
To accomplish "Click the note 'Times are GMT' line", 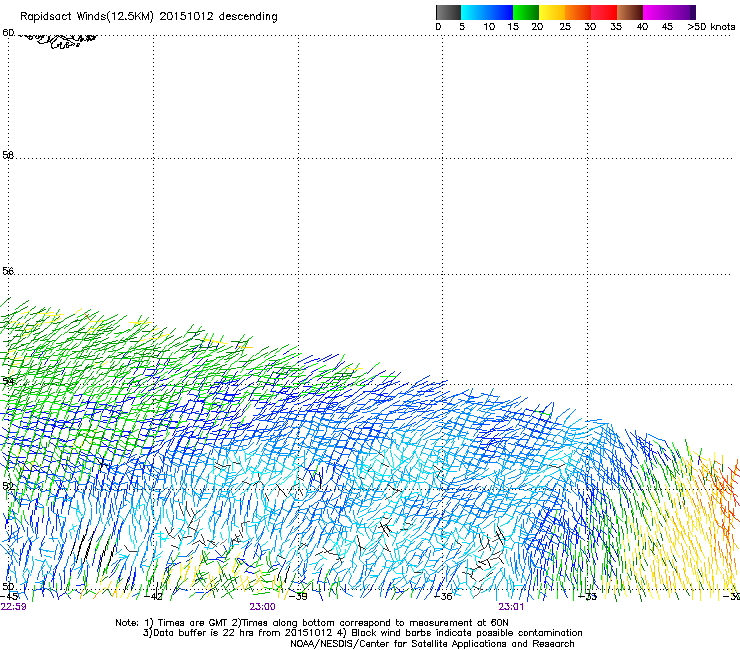I will tap(312, 623).
